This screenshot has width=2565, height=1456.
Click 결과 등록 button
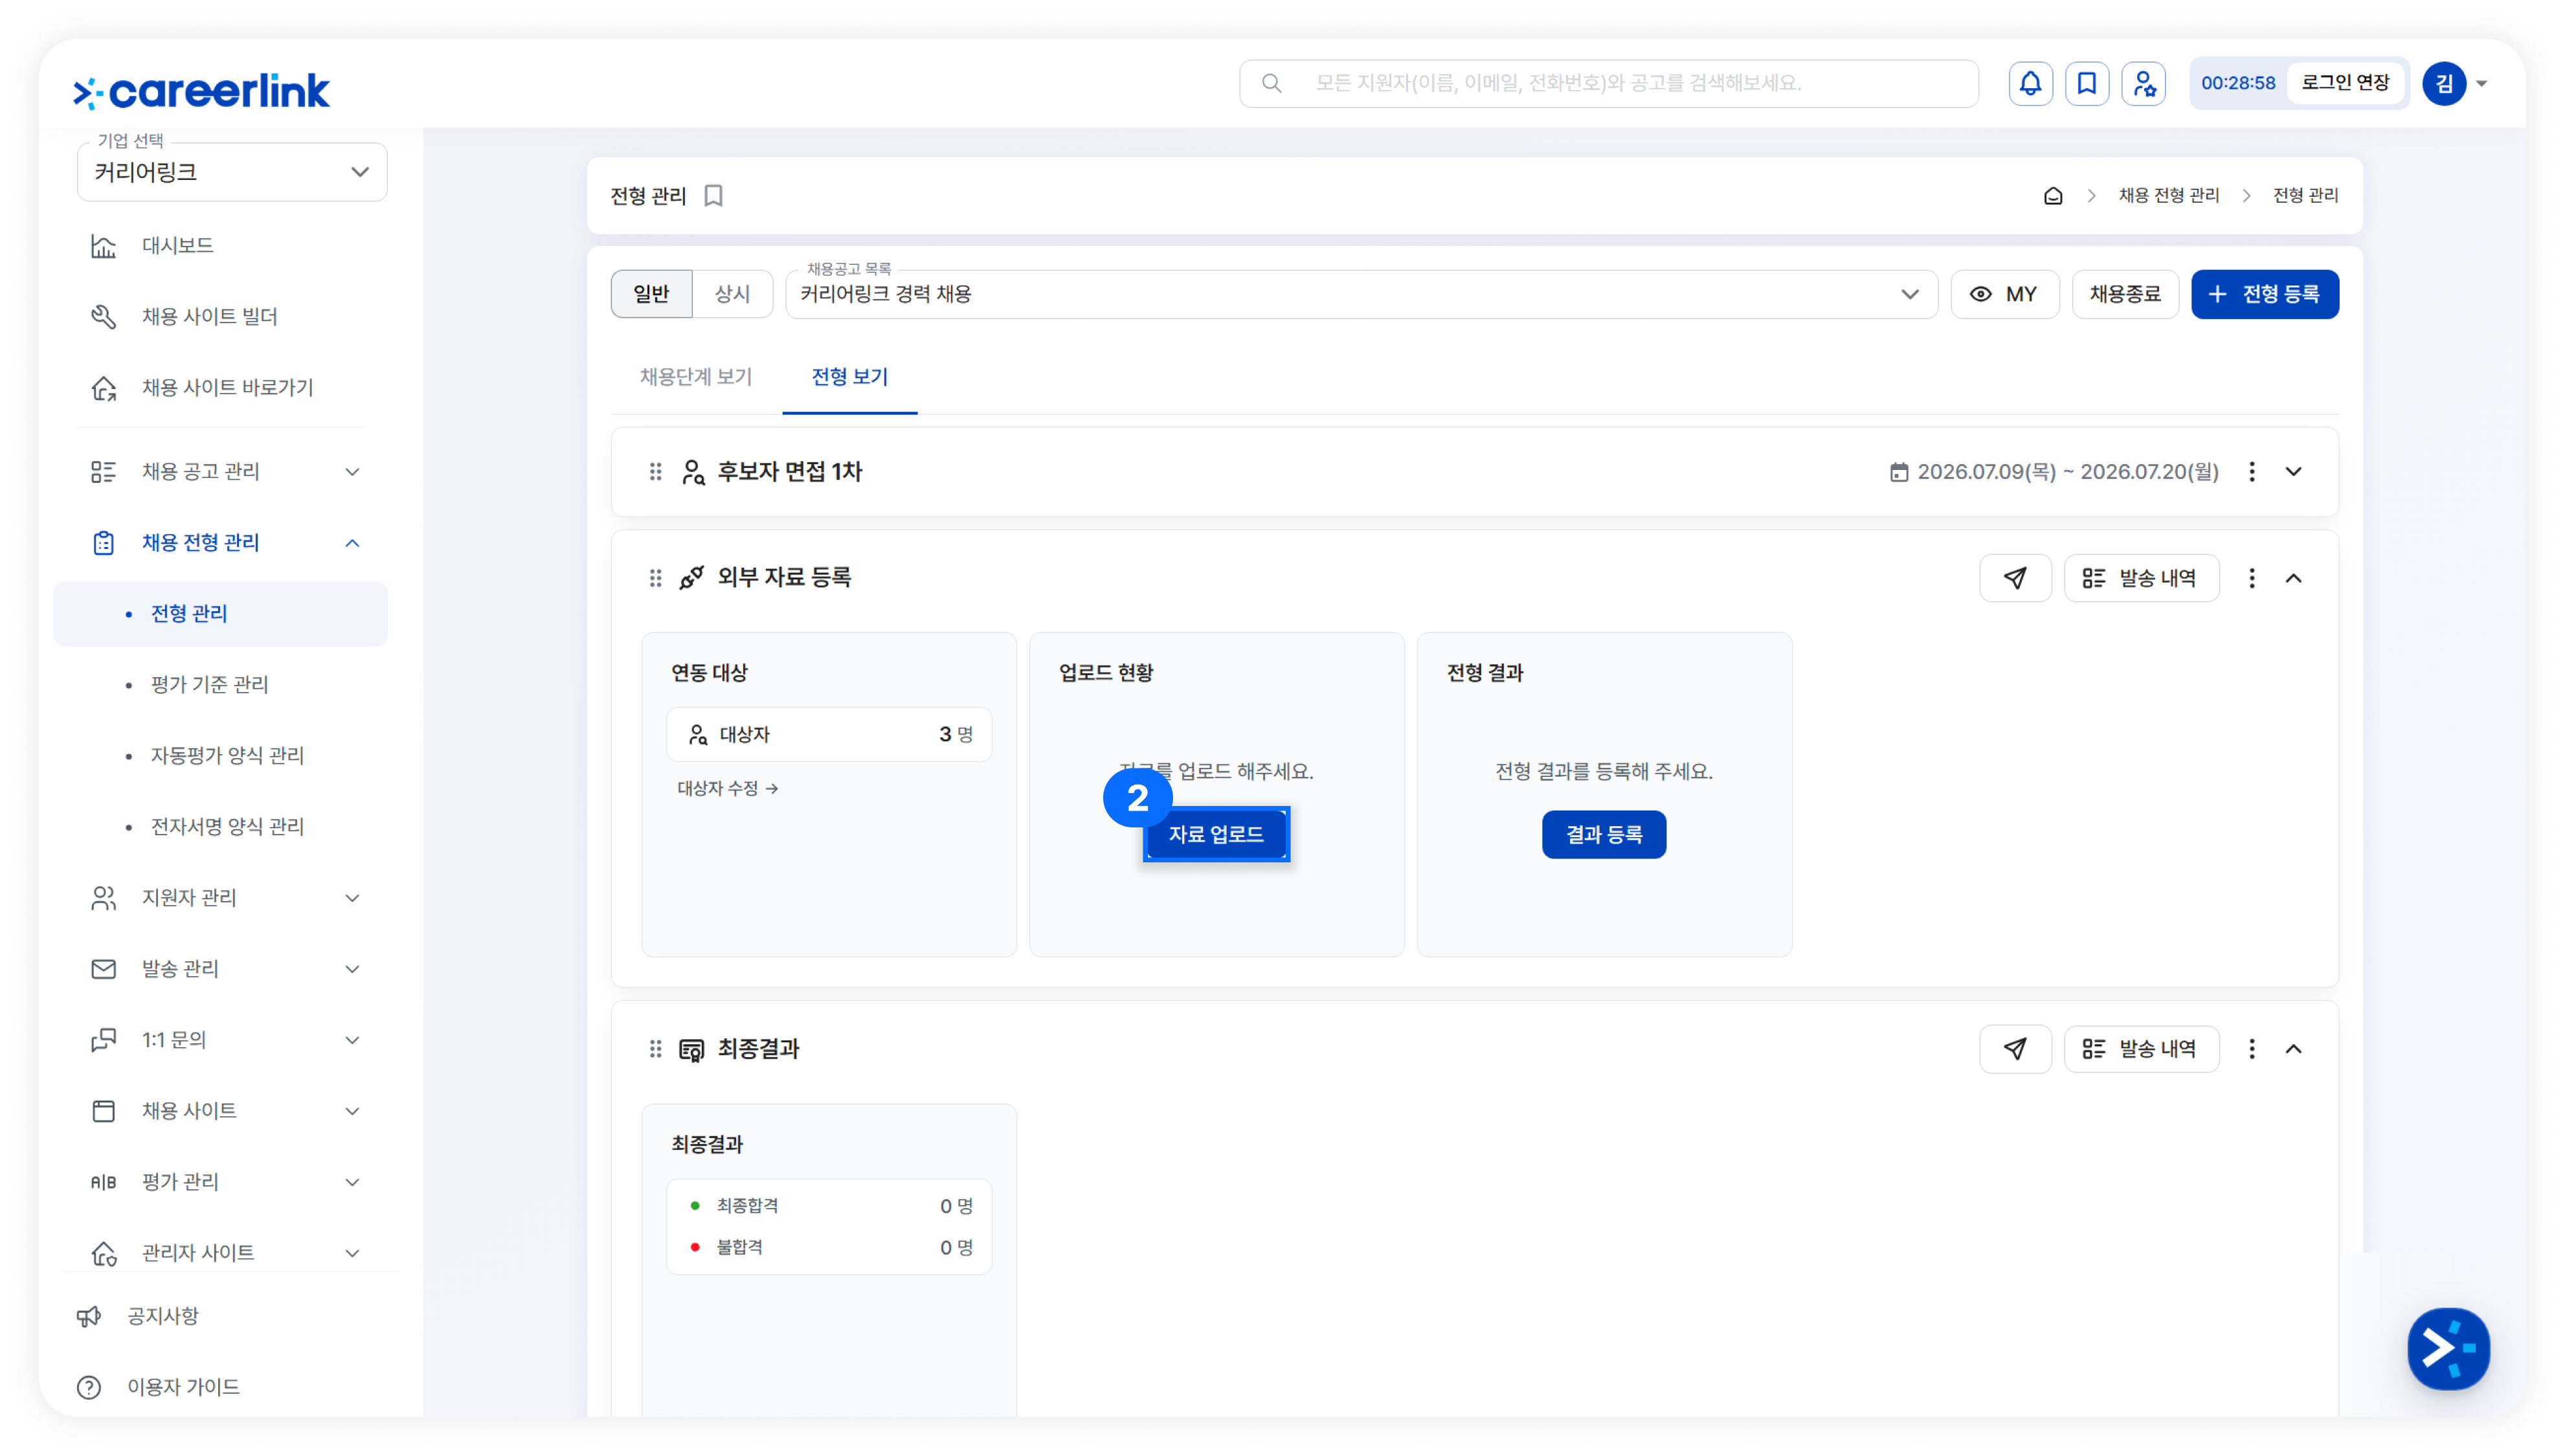click(x=1603, y=834)
